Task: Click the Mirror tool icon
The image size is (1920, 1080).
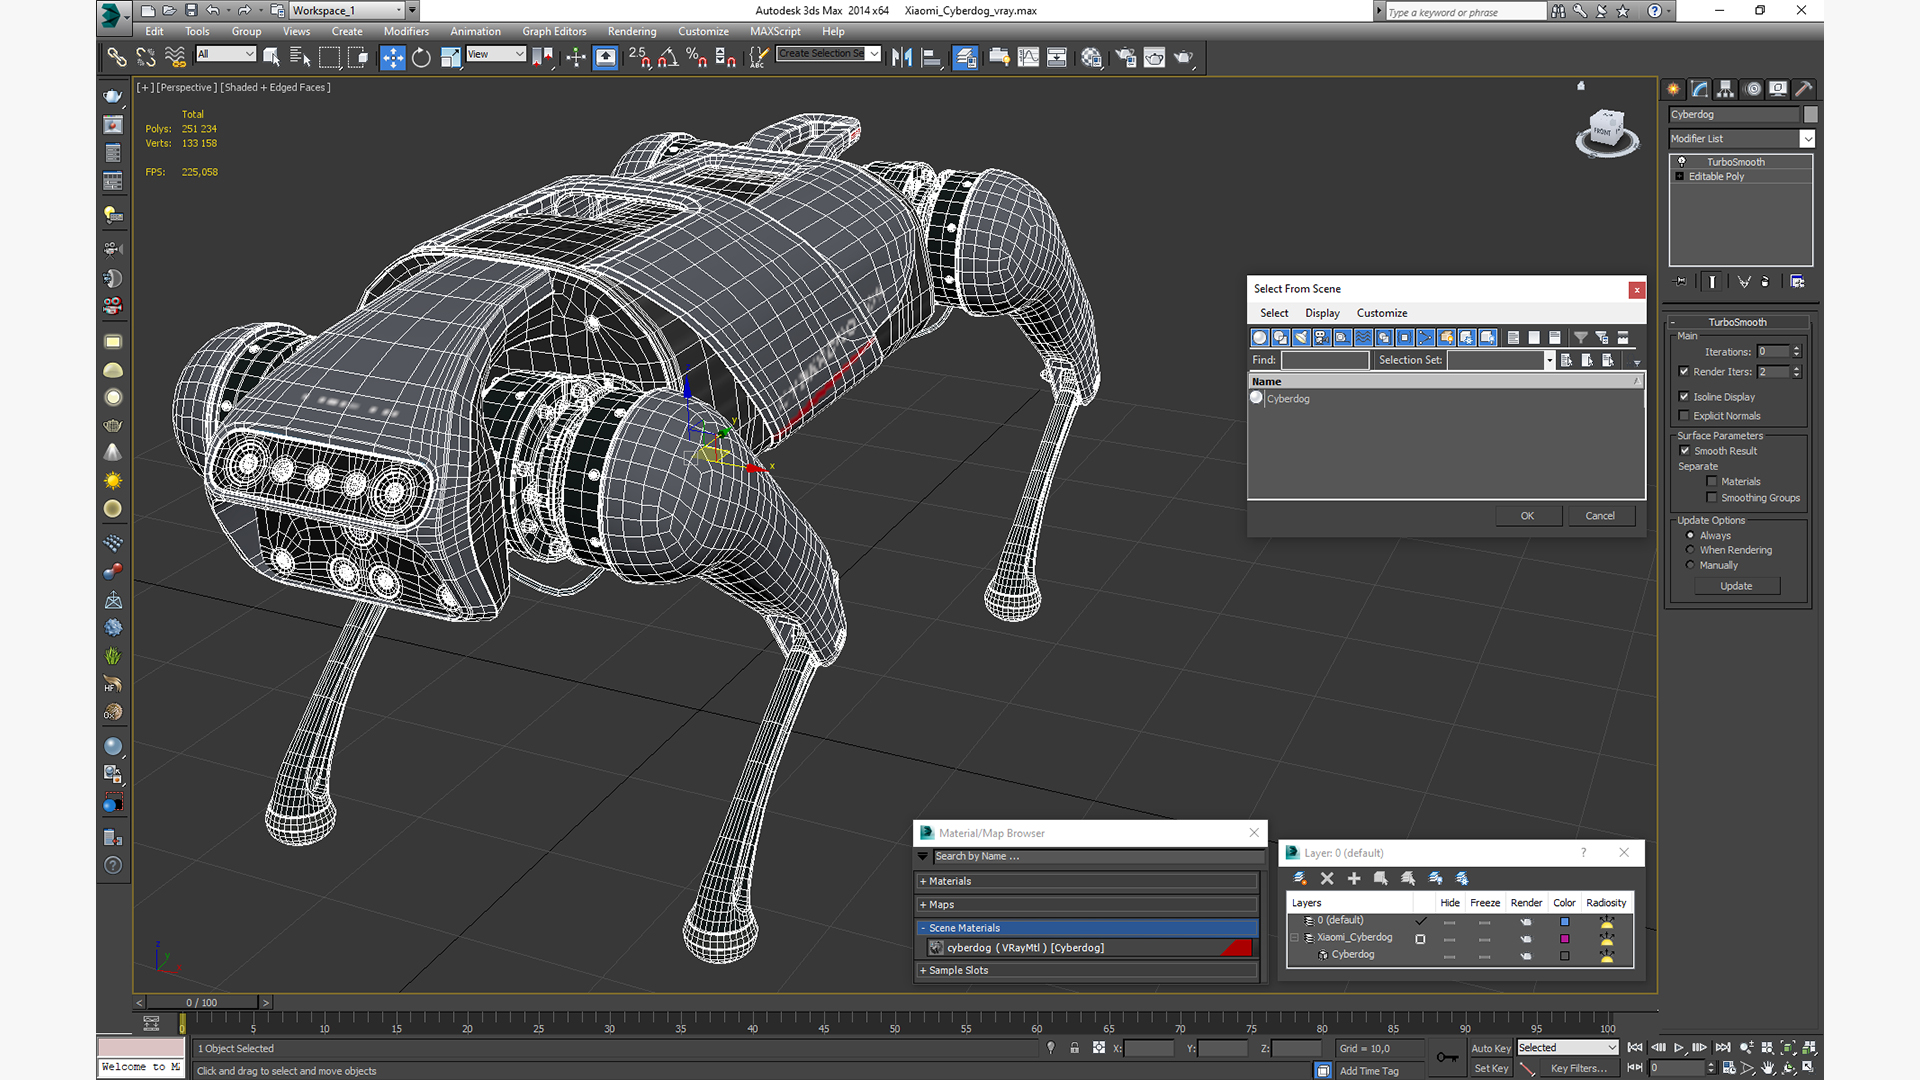Action: [902, 57]
